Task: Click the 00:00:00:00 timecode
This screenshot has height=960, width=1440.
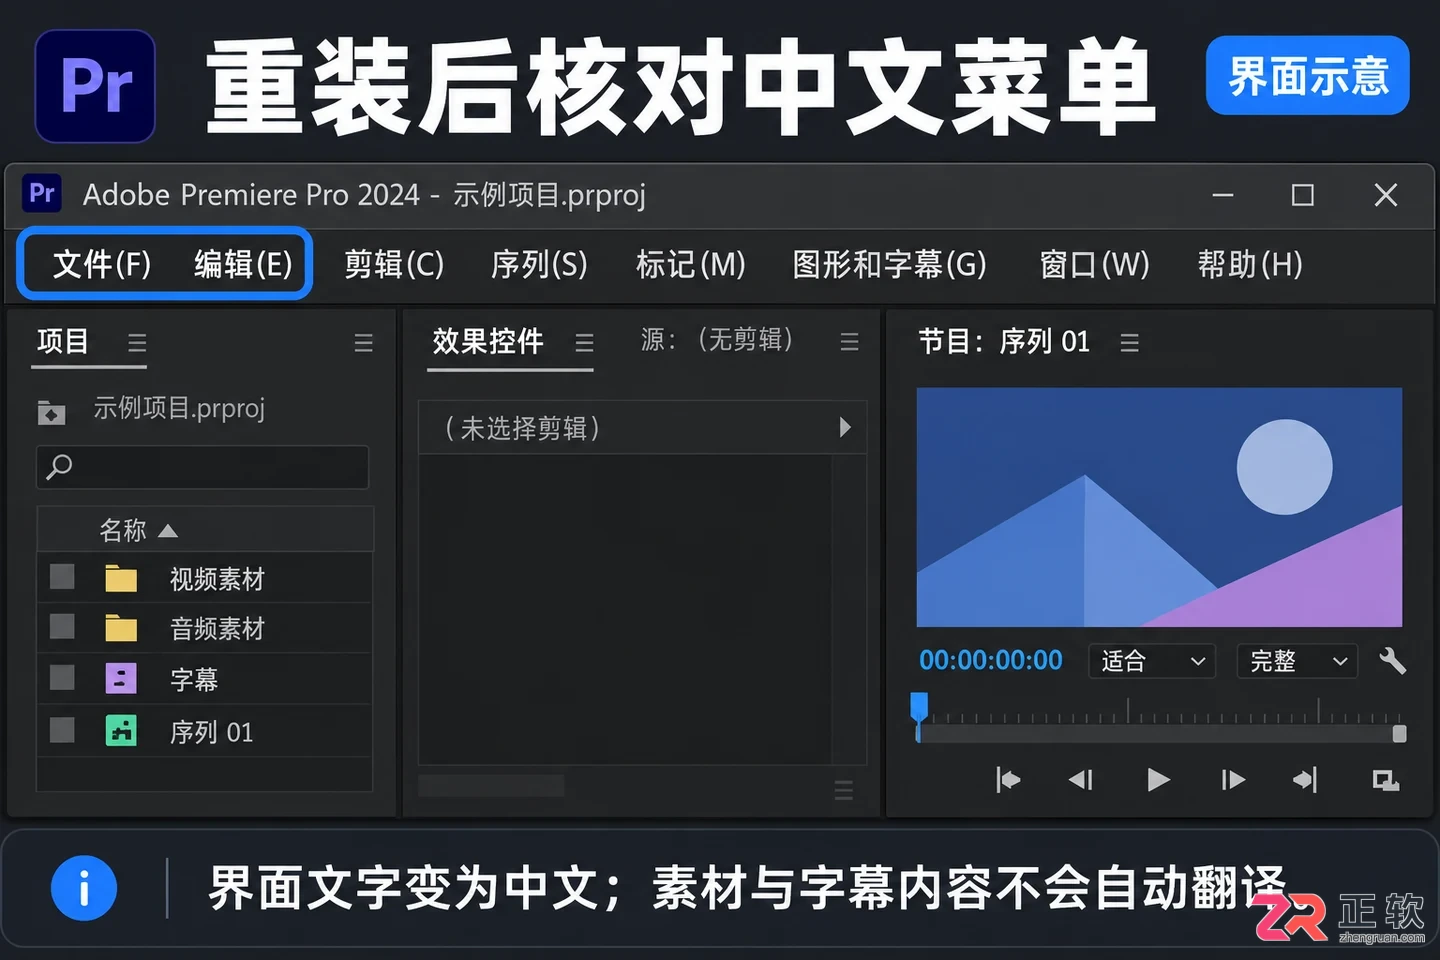Action: click(x=991, y=660)
